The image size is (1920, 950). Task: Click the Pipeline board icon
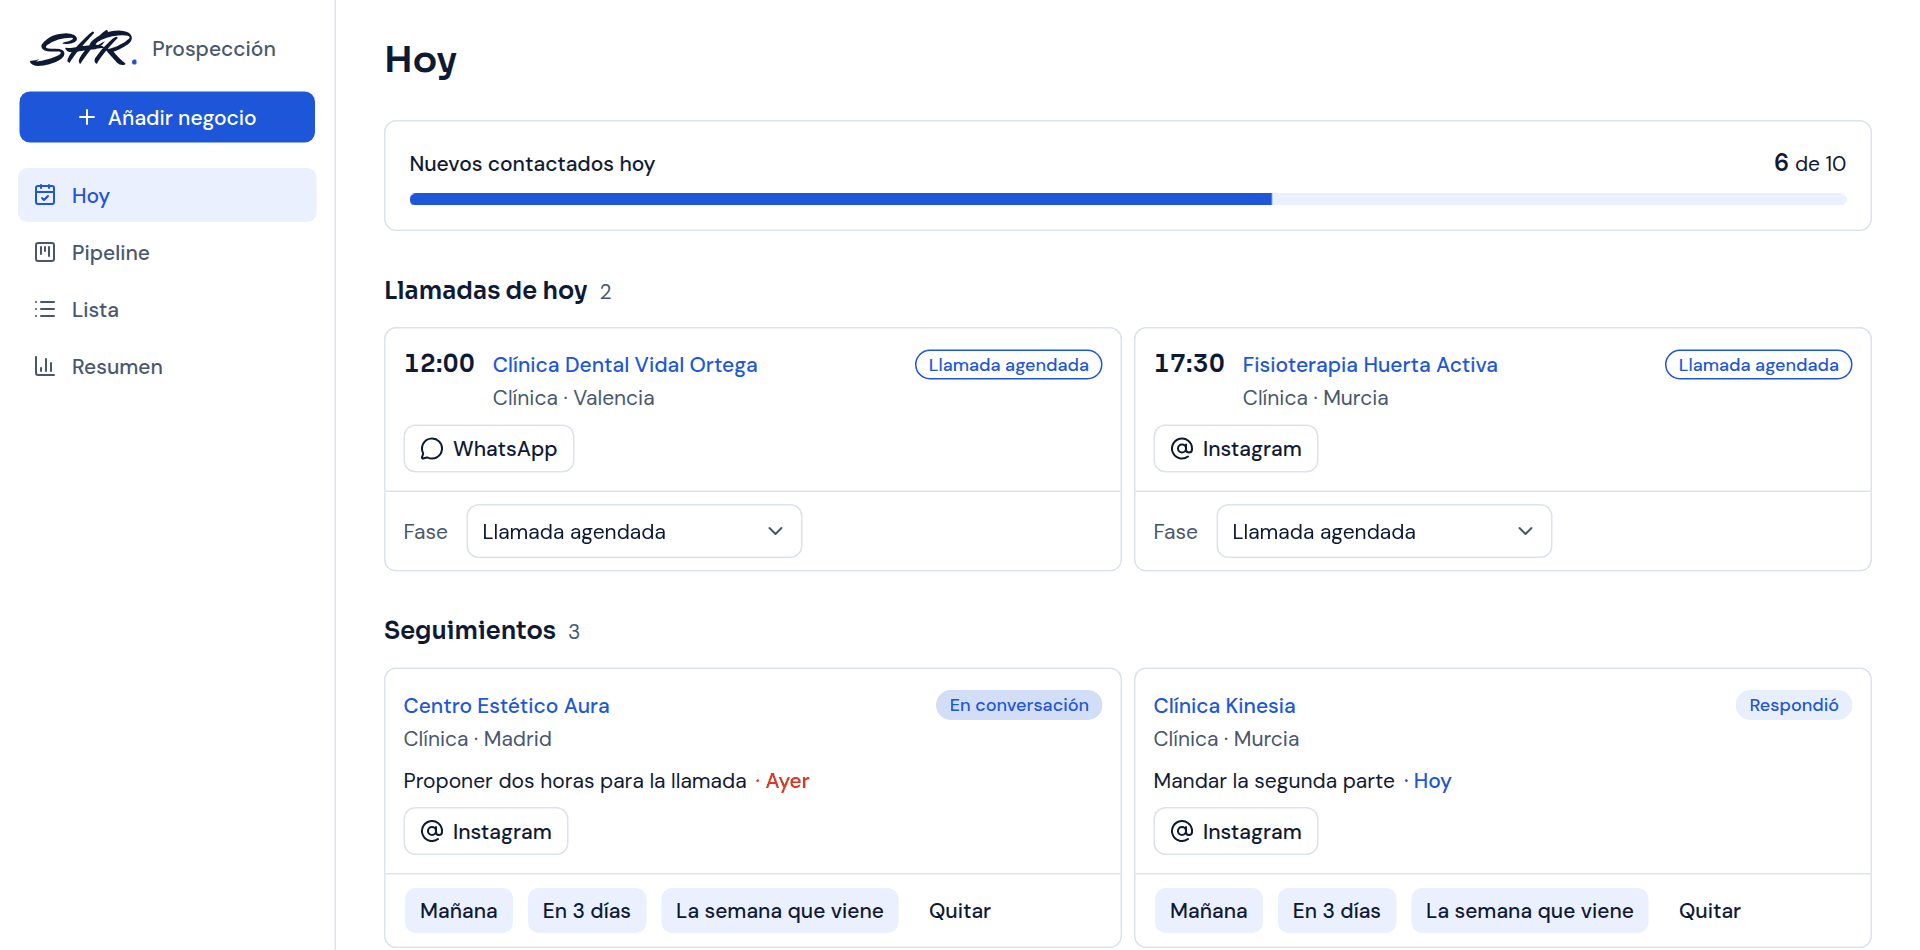pyautogui.click(x=45, y=252)
